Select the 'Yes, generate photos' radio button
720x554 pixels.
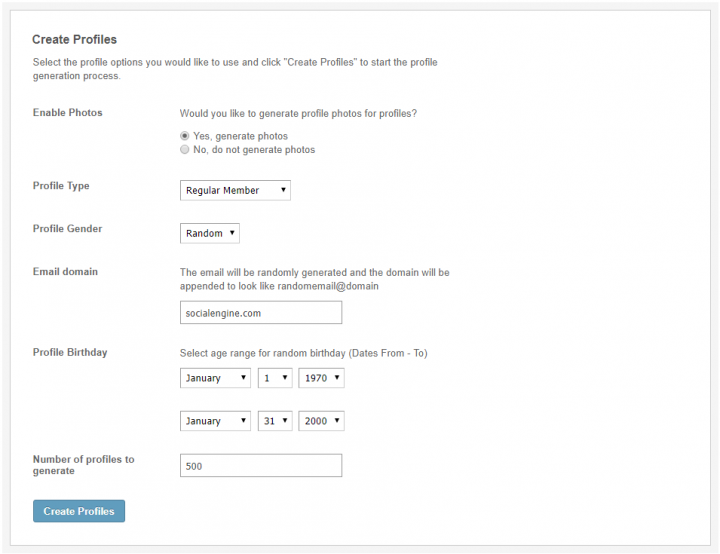[185, 136]
